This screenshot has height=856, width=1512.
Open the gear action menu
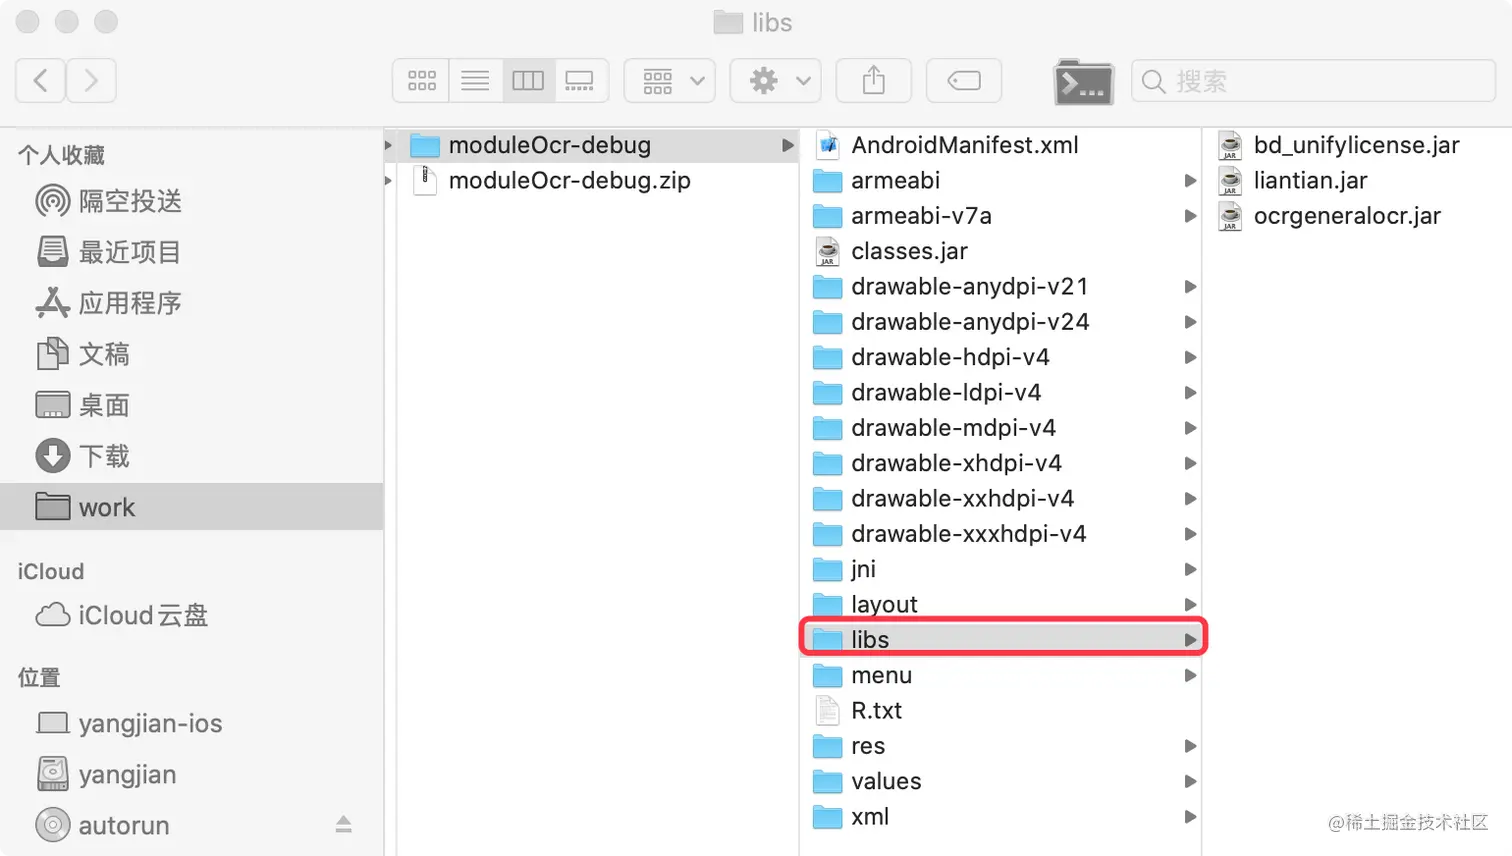pyautogui.click(x=776, y=81)
